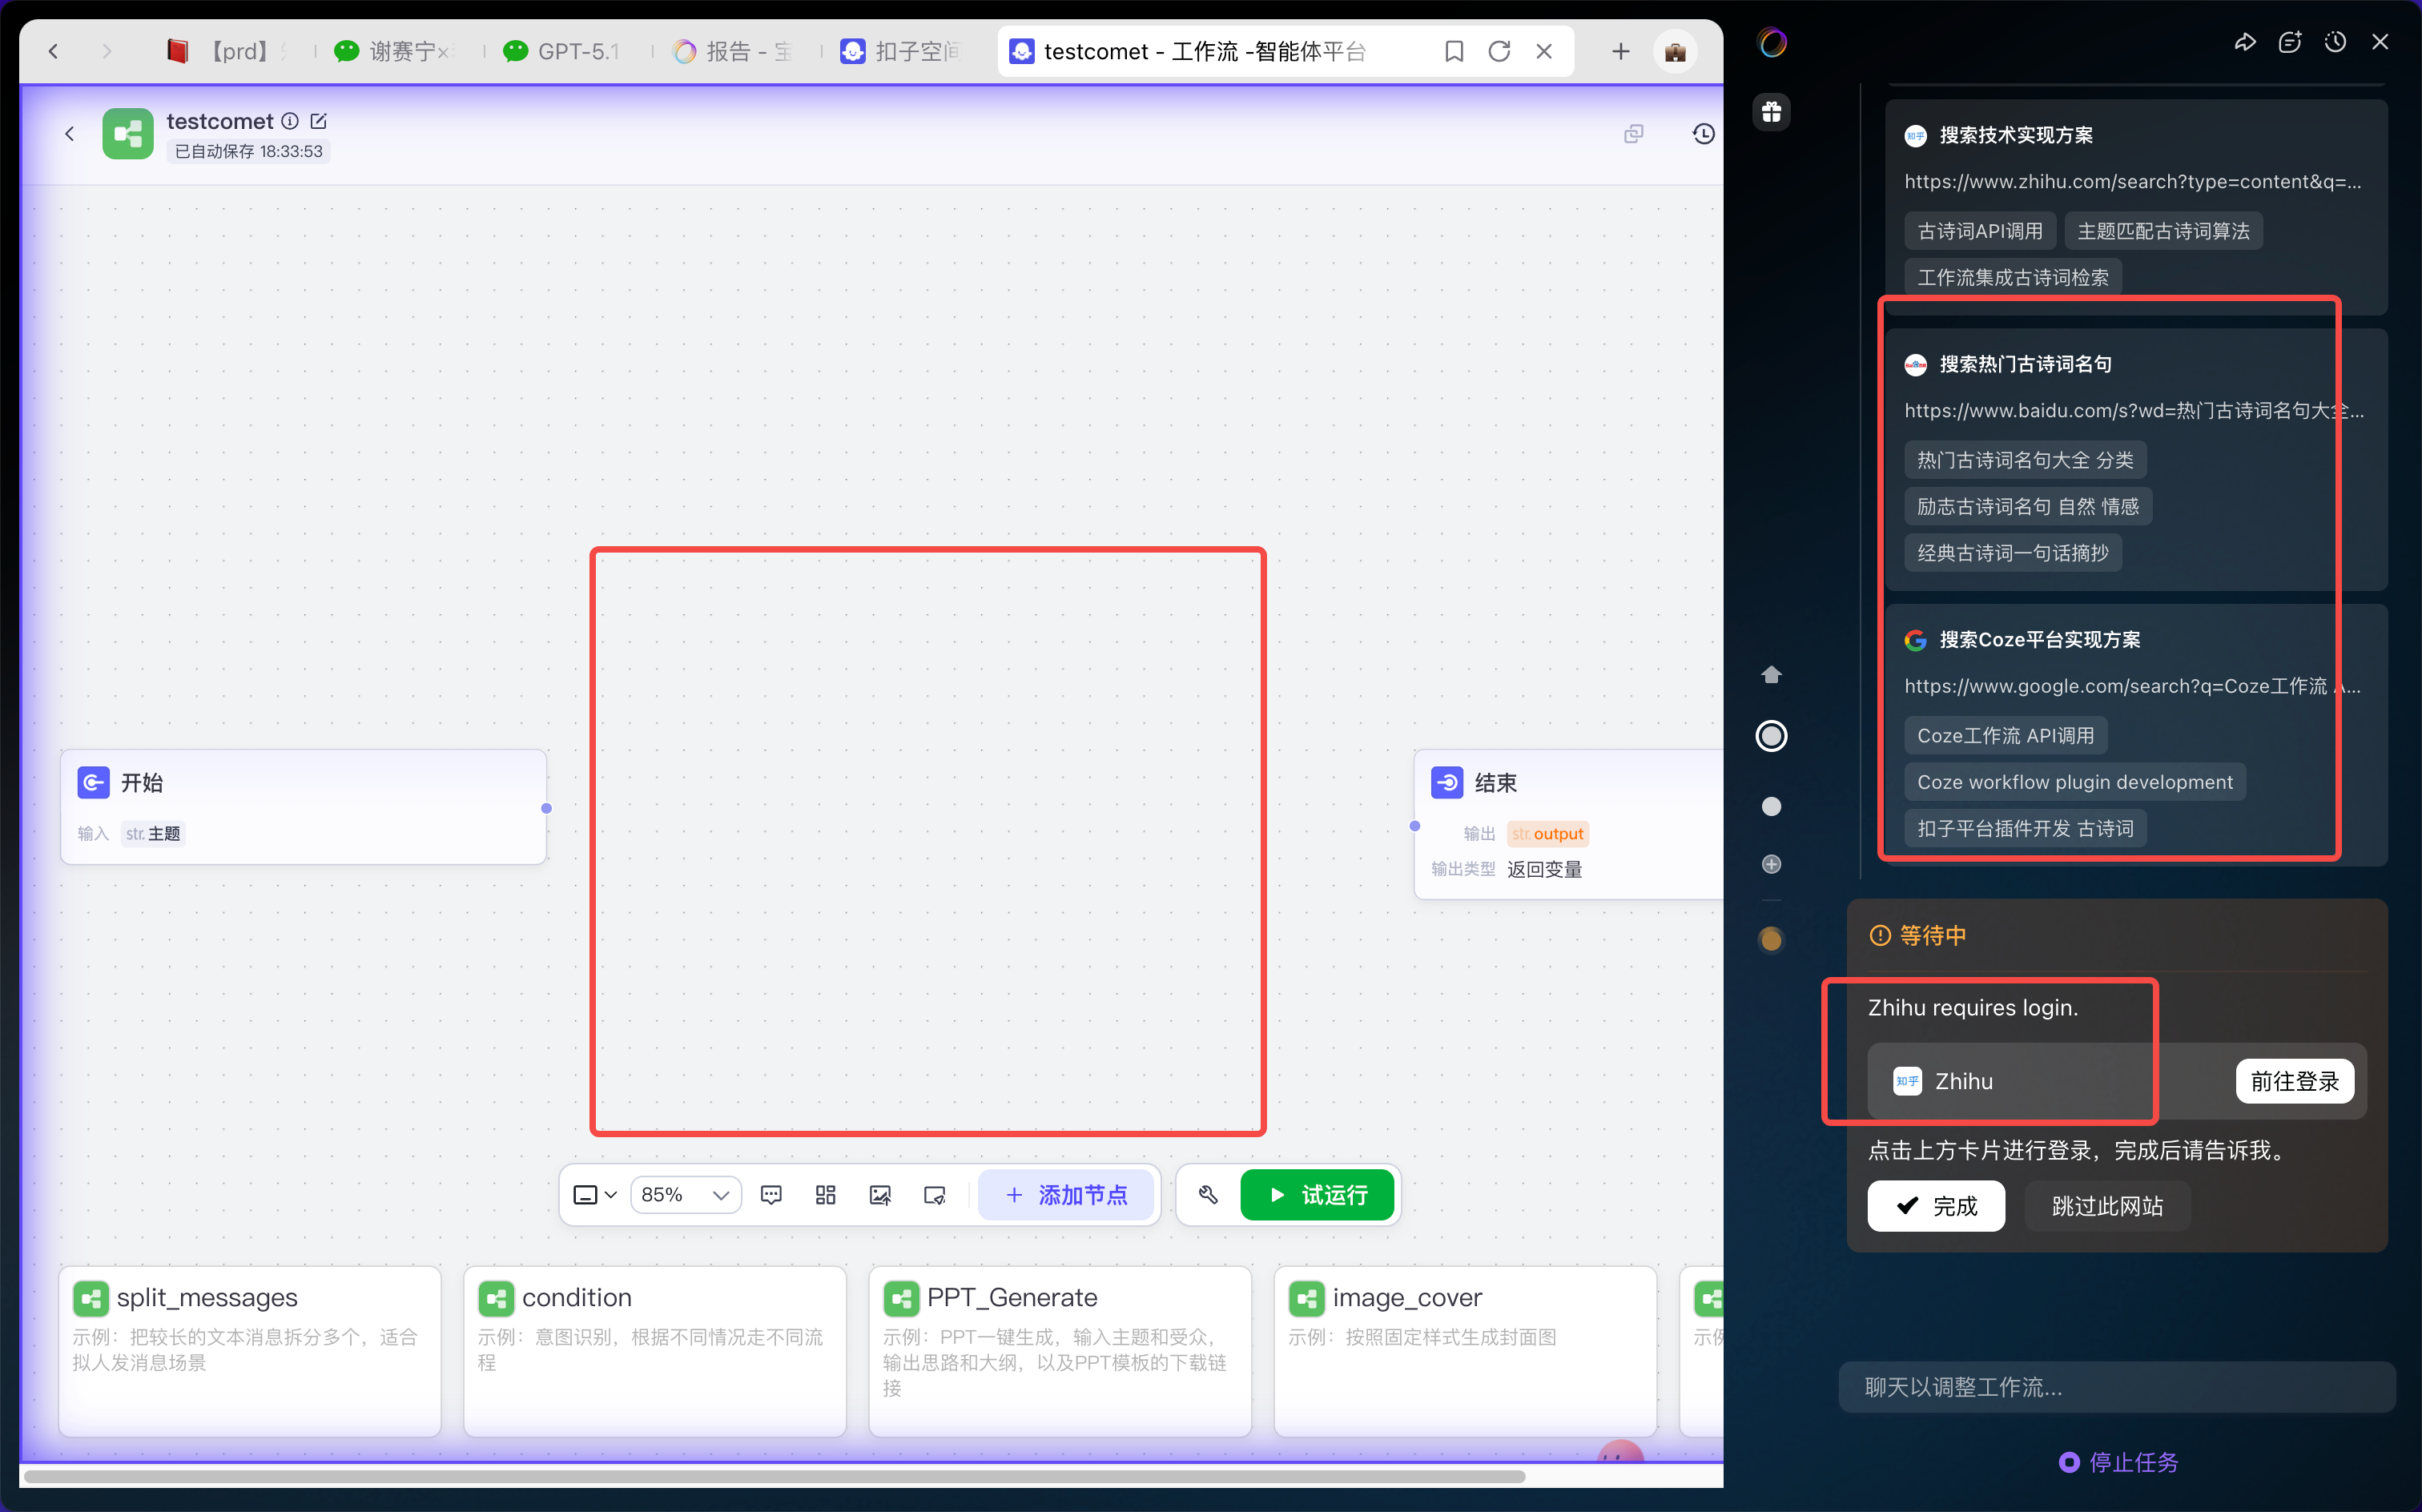This screenshot has height=1512, width=2422.
Task: Click the 前往登录 button for Zhihu
Action: (2294, 1081)
